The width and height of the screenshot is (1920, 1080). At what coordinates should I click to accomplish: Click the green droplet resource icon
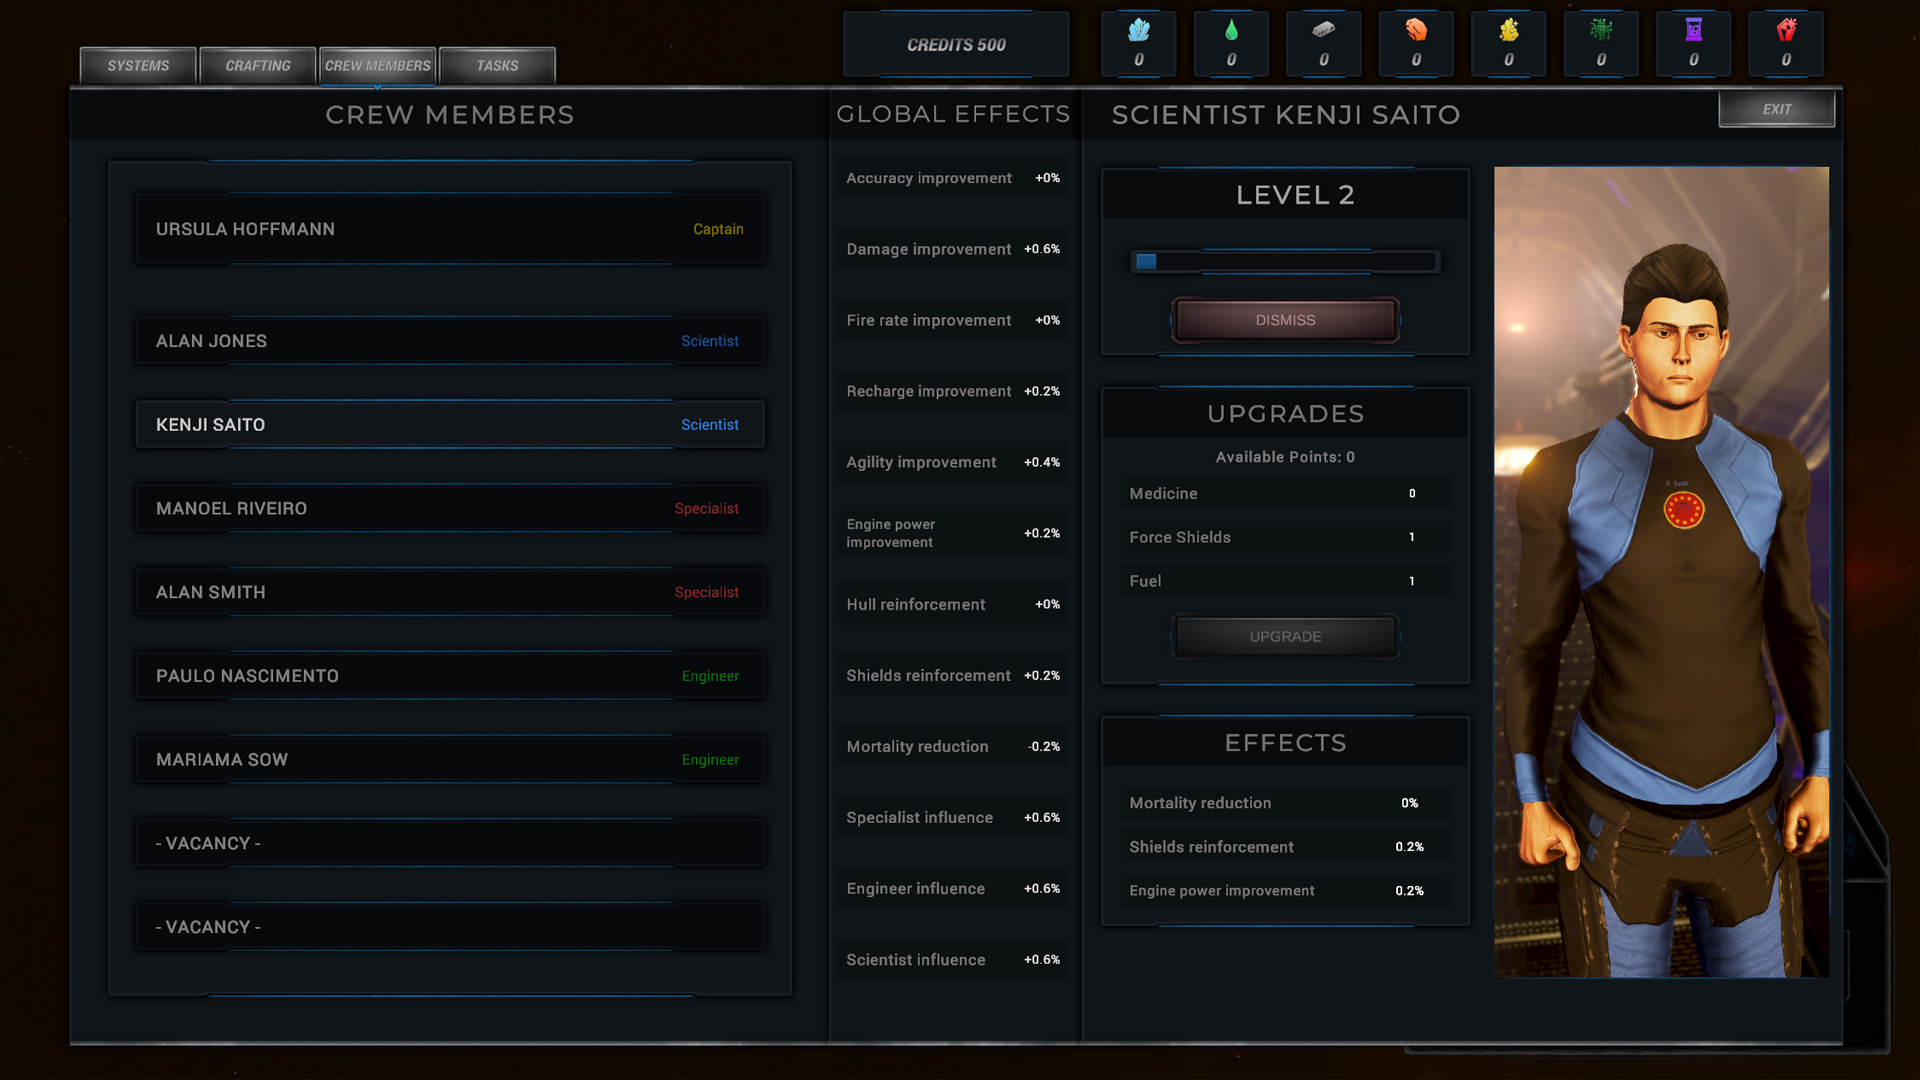pyautogui.click(x=1231, y=30)
